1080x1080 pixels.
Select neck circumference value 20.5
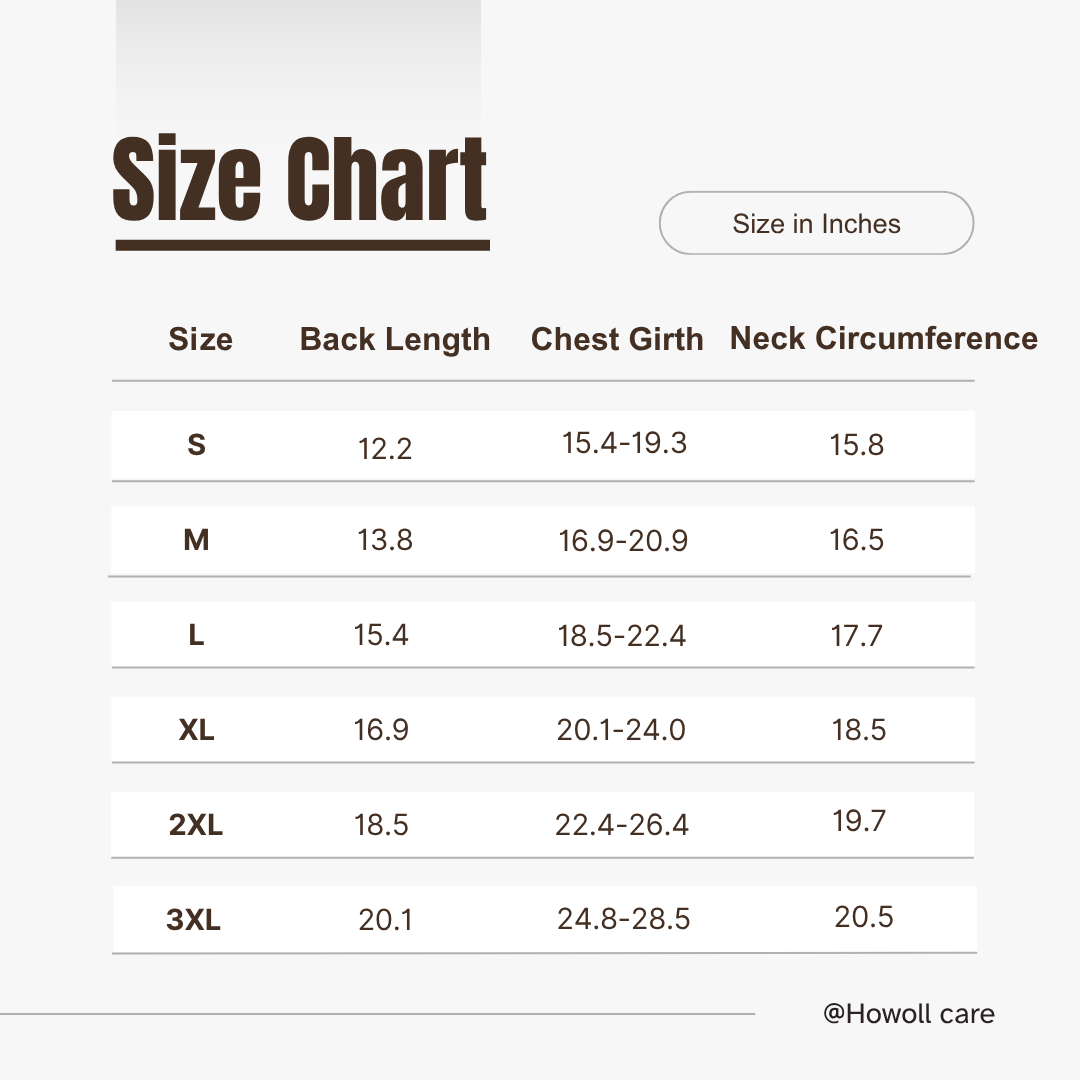(864, 917)
